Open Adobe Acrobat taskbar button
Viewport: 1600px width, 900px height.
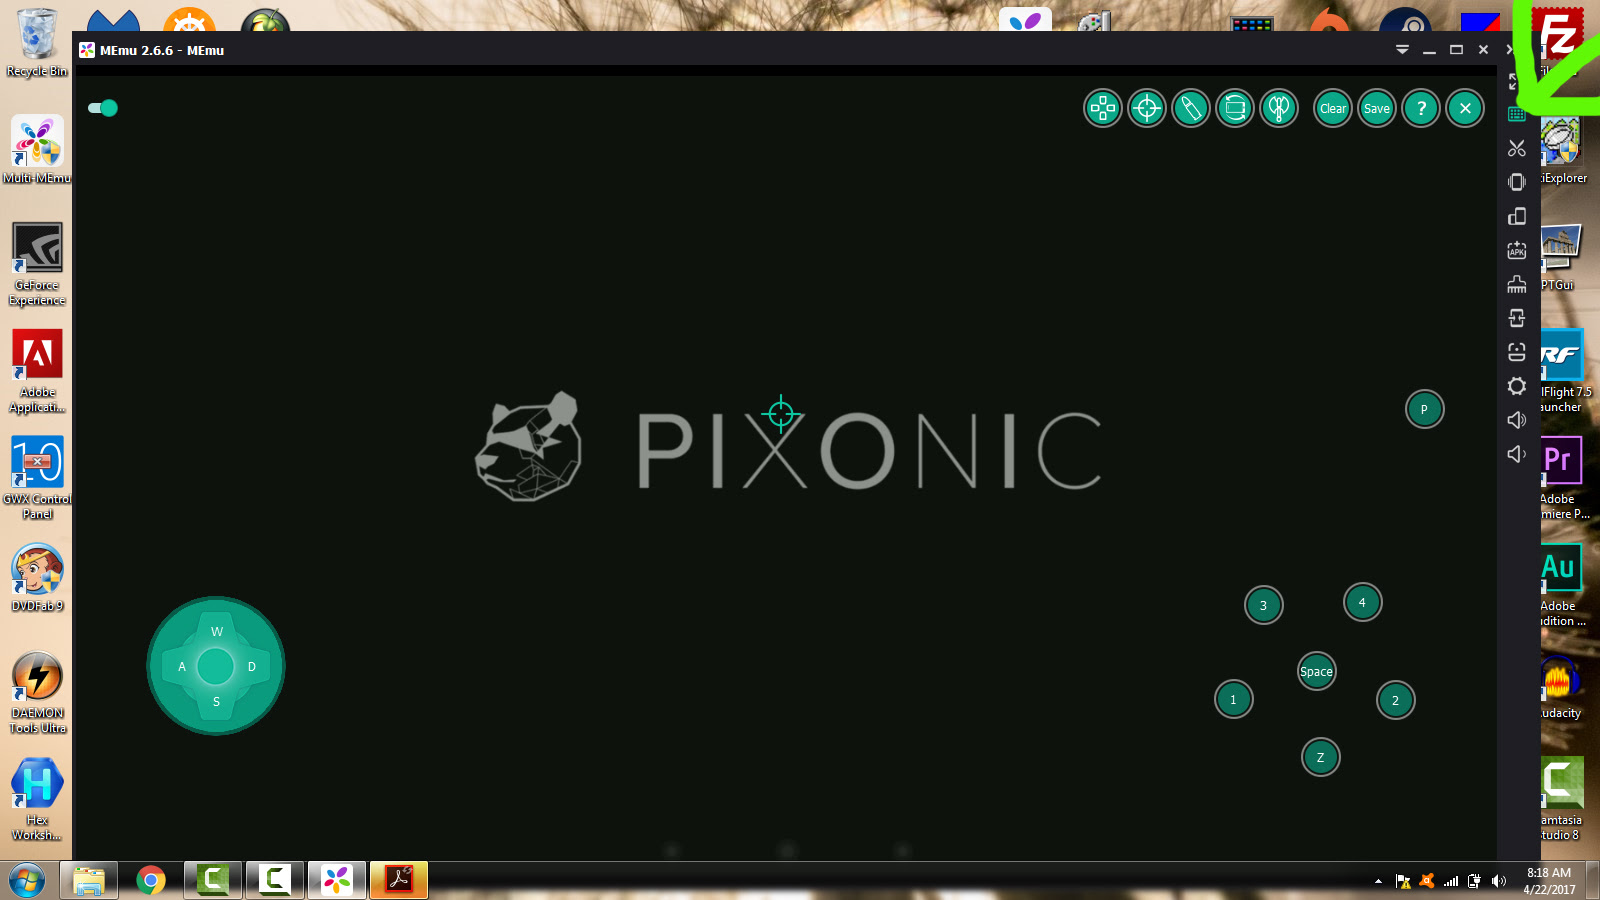(x=399, y=880)
